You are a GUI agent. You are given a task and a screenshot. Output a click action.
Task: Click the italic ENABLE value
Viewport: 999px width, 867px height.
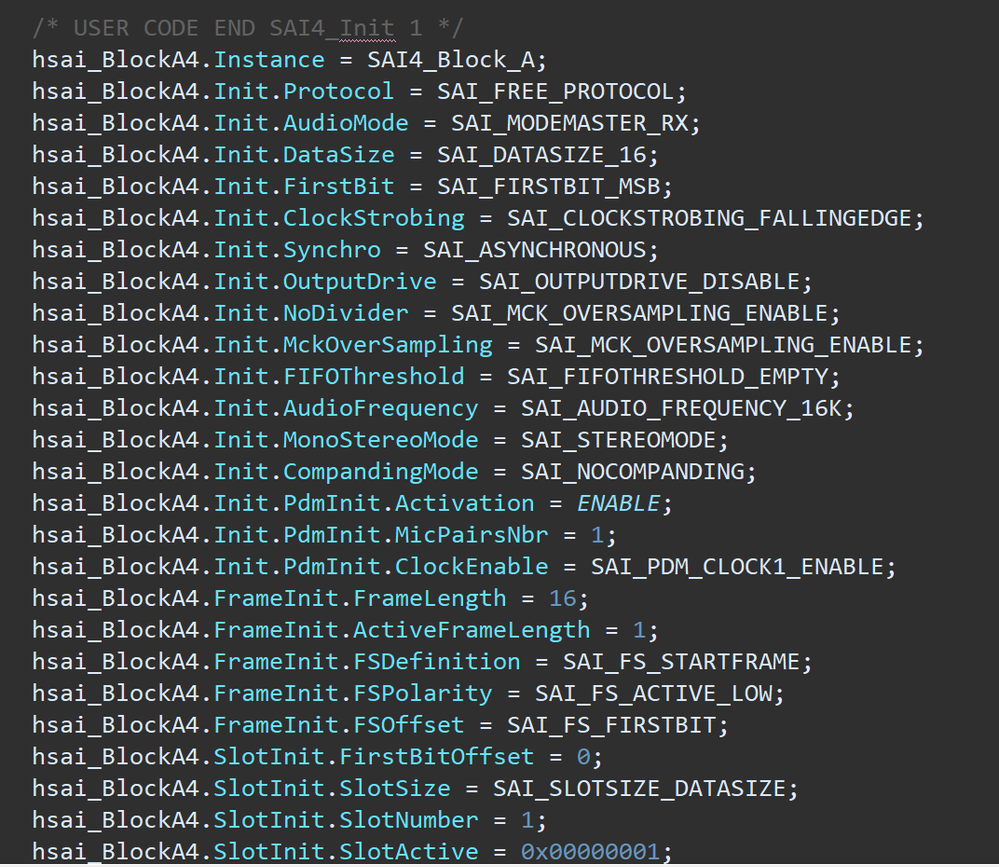coord(617,503)
